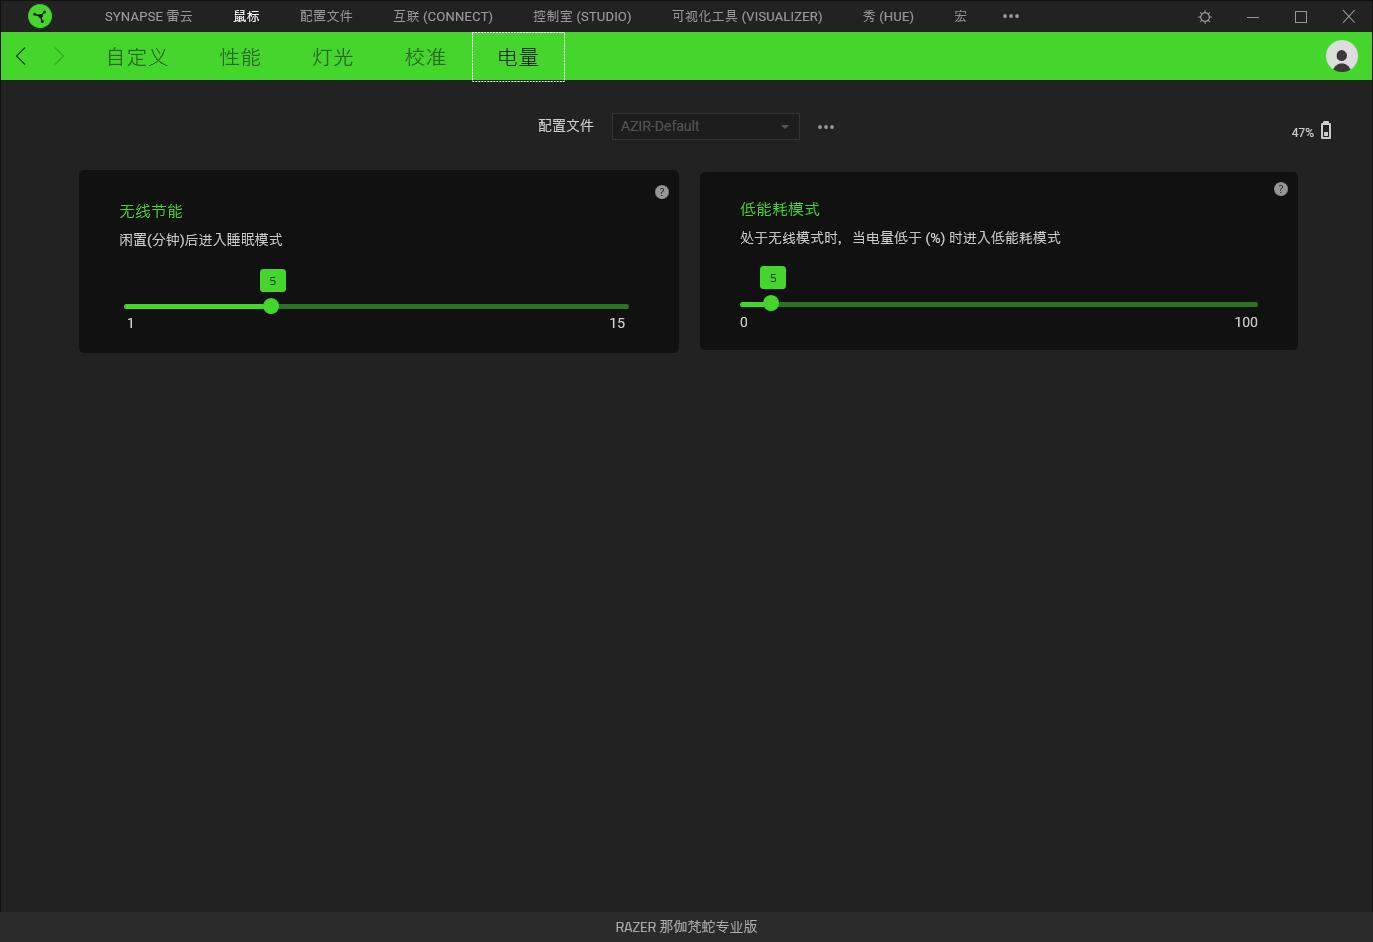Open help for 无线节能 panel
1373x942 pixels.
click(662, 192)
